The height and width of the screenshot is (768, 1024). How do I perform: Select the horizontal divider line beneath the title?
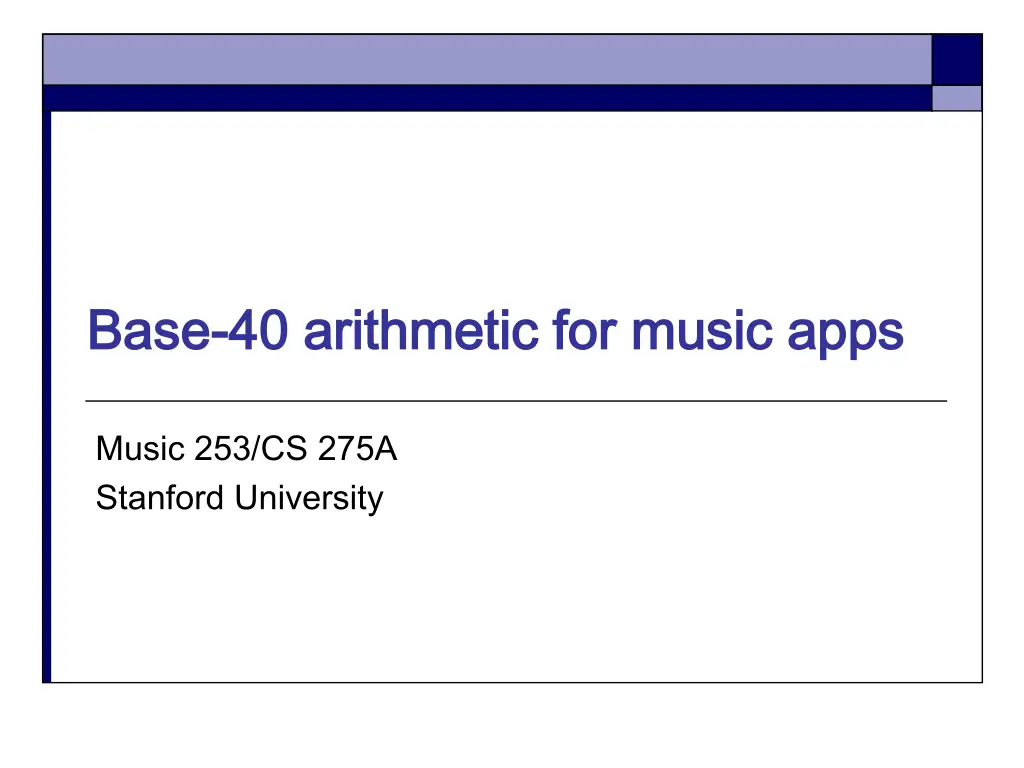pos(516,401)
